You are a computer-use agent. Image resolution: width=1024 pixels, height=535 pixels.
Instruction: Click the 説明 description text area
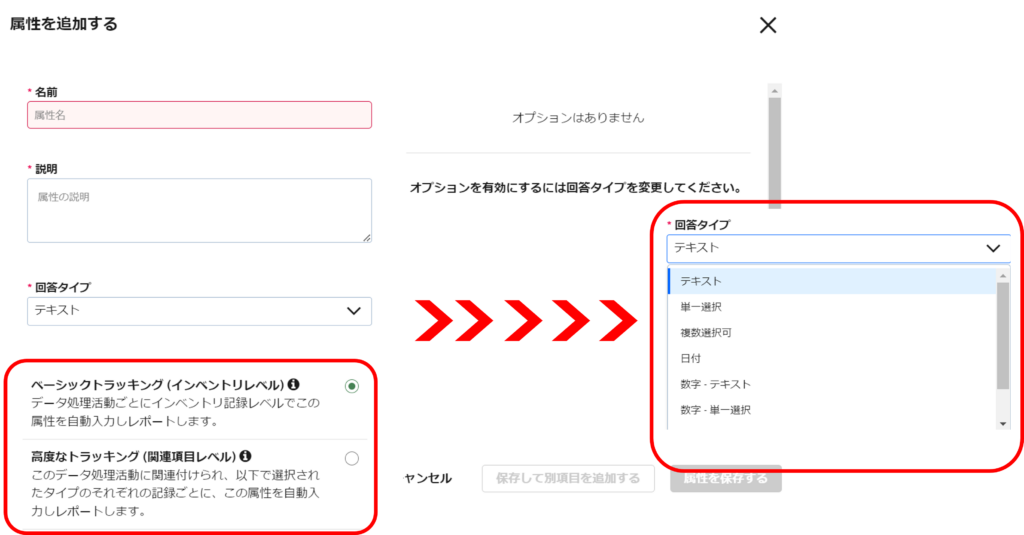(199, 210)
